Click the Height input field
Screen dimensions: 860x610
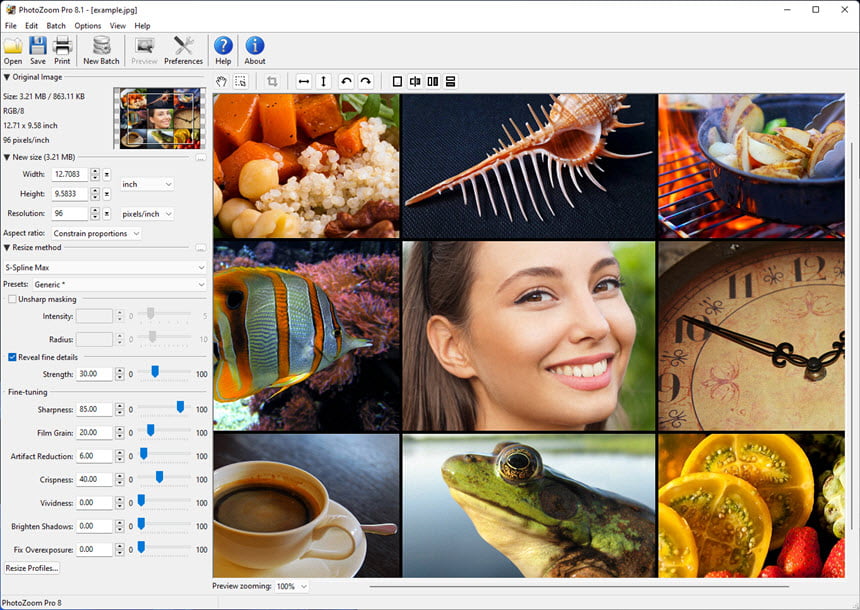coord(70,194)
